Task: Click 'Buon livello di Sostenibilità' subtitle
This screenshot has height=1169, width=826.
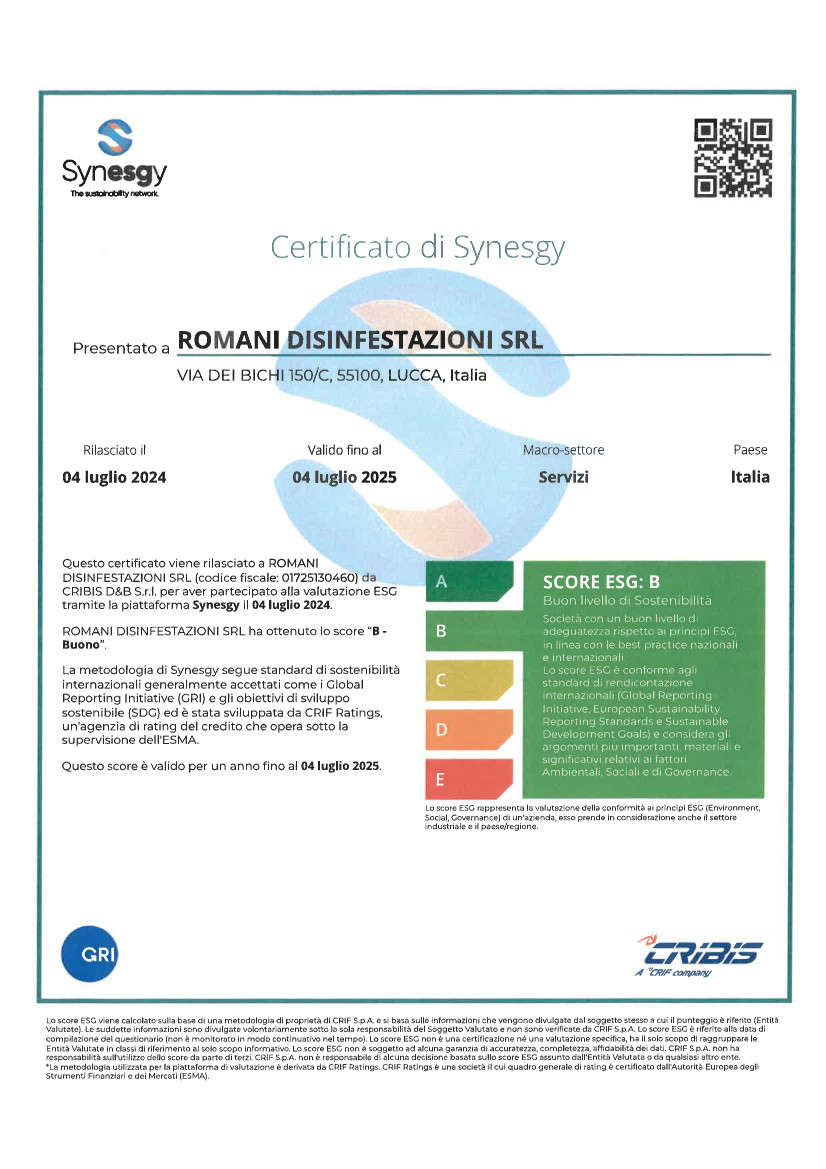Action: click(x=626, y=601)
